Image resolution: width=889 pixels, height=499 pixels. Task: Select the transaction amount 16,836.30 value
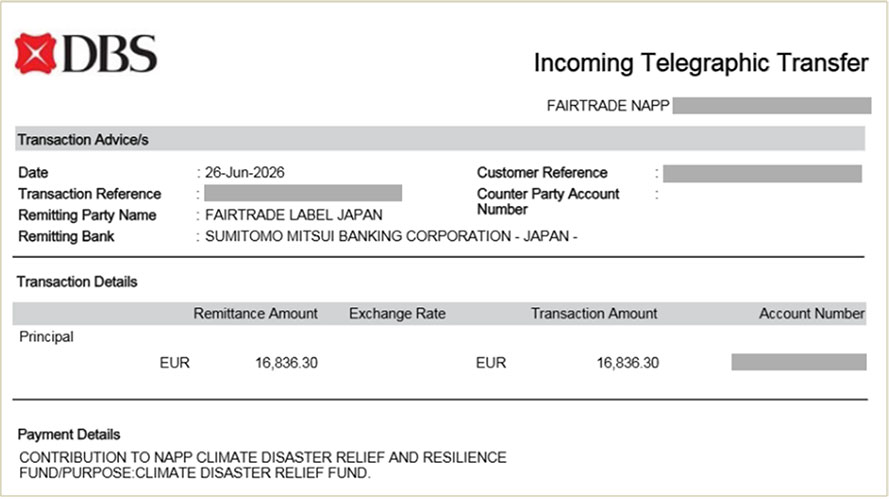(628, 363)
